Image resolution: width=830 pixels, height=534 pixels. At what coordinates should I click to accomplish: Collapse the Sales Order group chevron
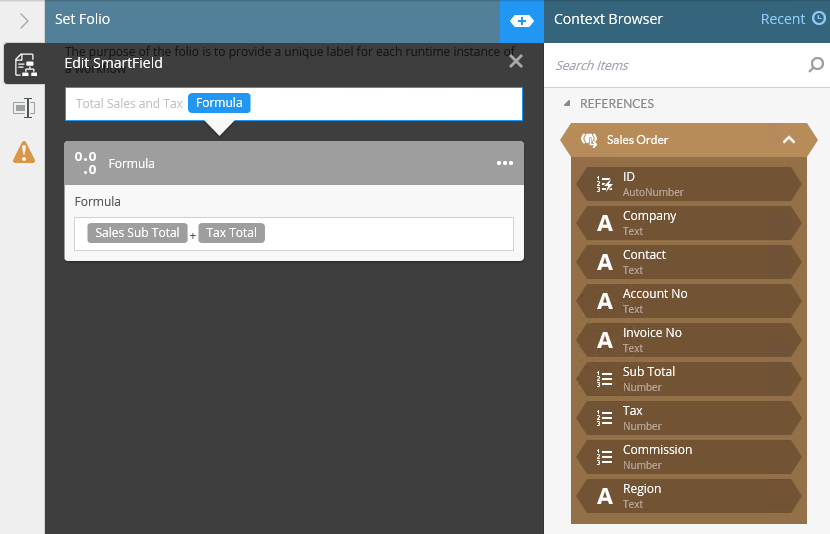[789, 140]
